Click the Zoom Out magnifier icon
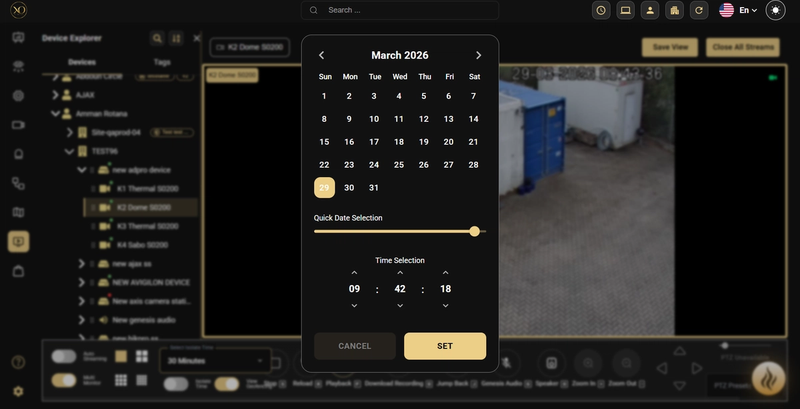800x409 pixels. [x=626, y=363]
